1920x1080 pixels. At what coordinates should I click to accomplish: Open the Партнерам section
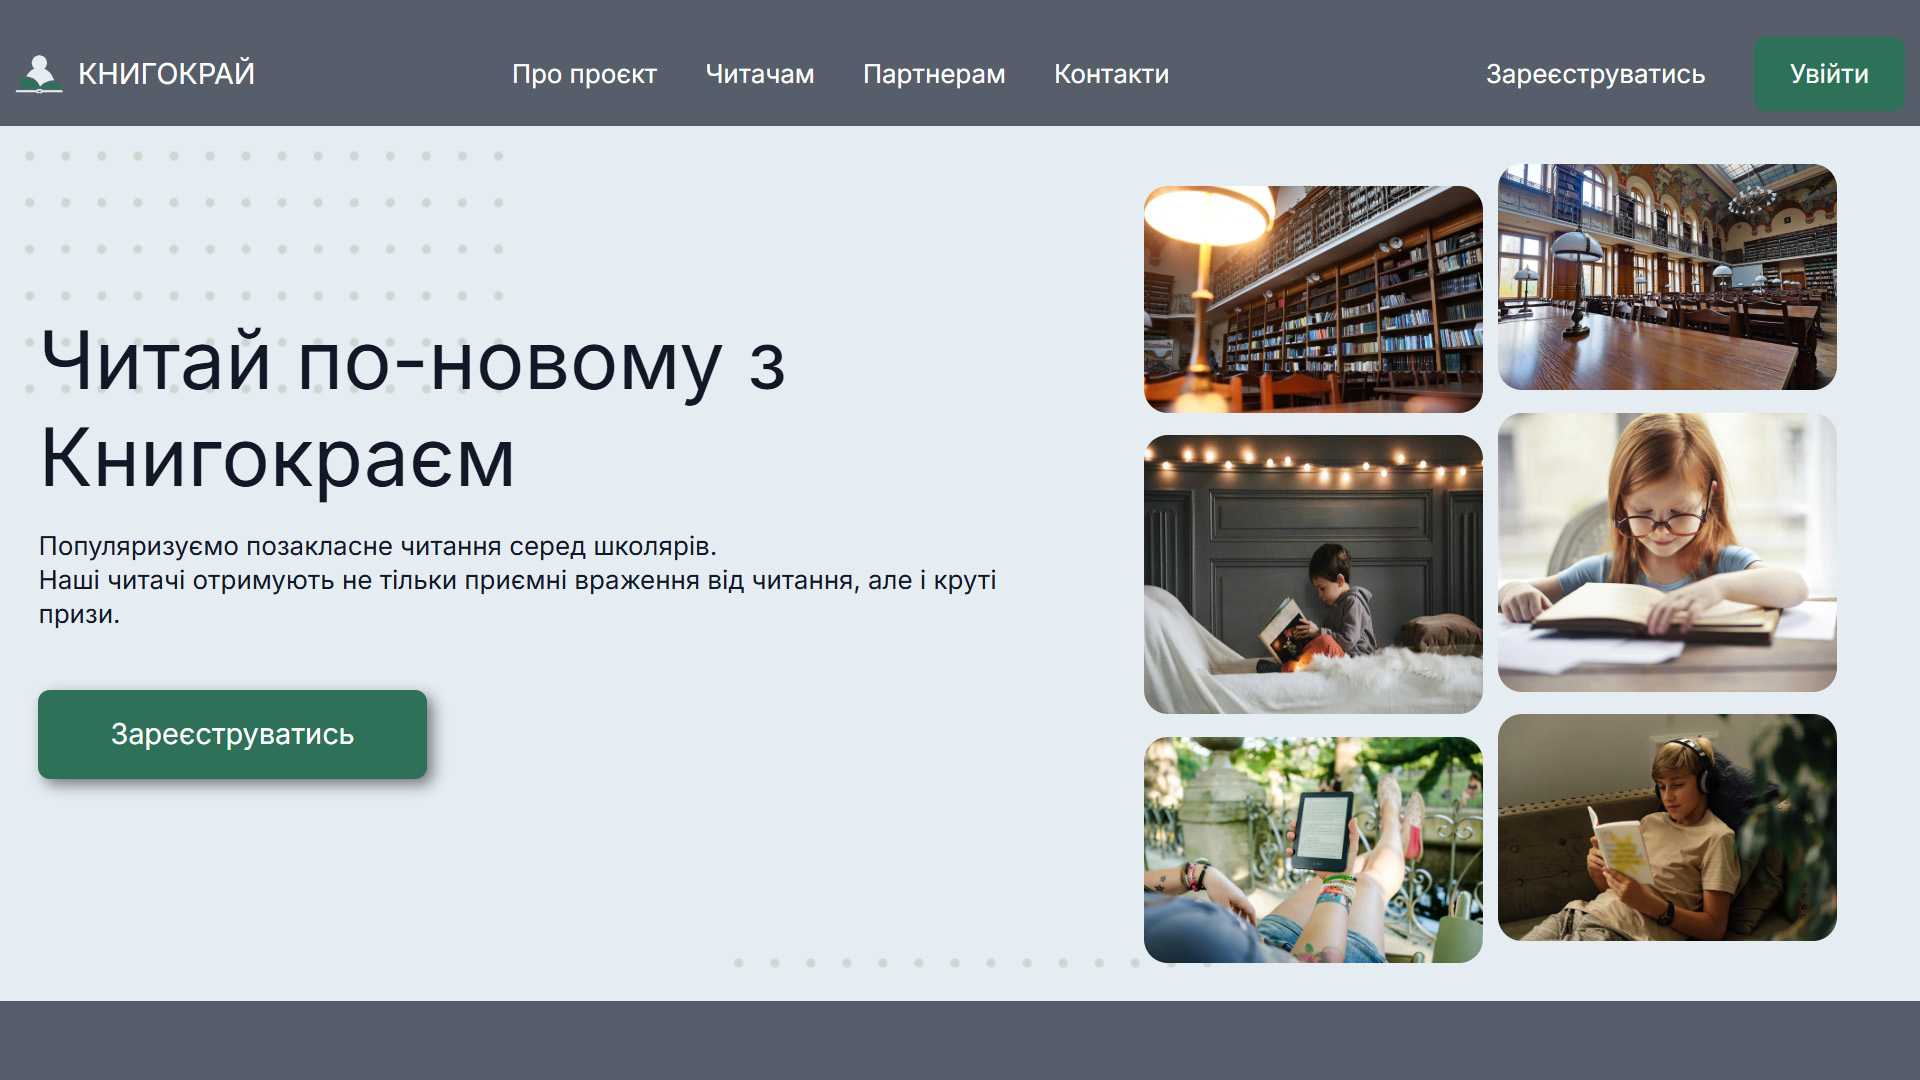coord(934,74)
